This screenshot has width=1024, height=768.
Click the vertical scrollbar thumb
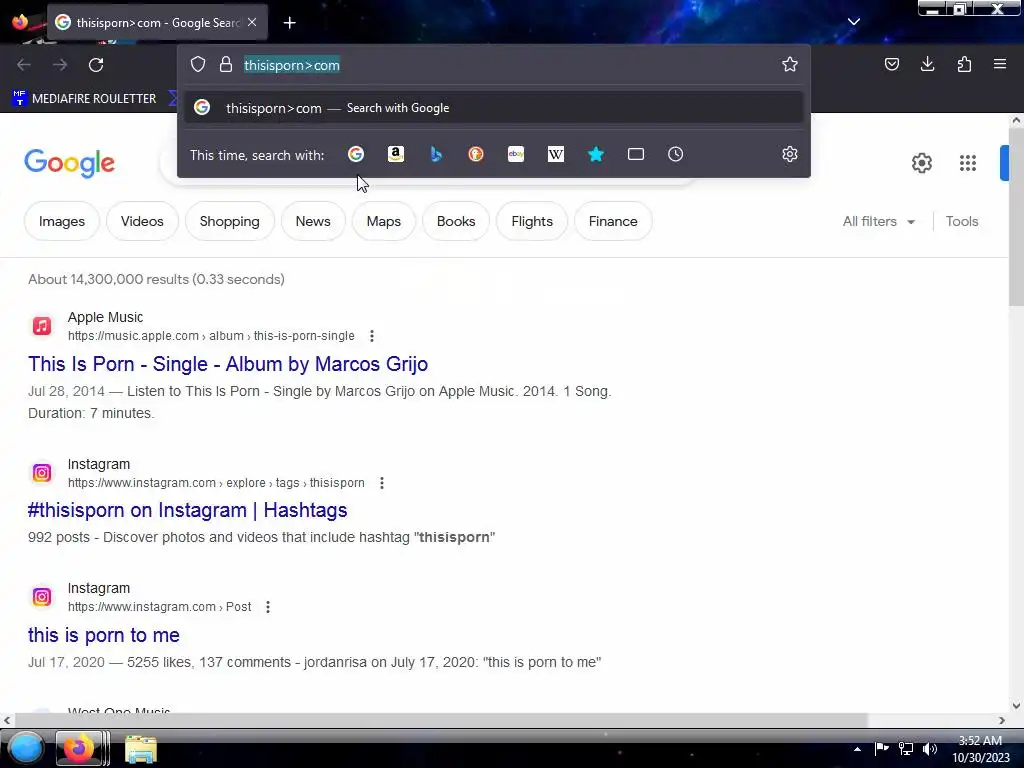click(x=1016, y=217)
